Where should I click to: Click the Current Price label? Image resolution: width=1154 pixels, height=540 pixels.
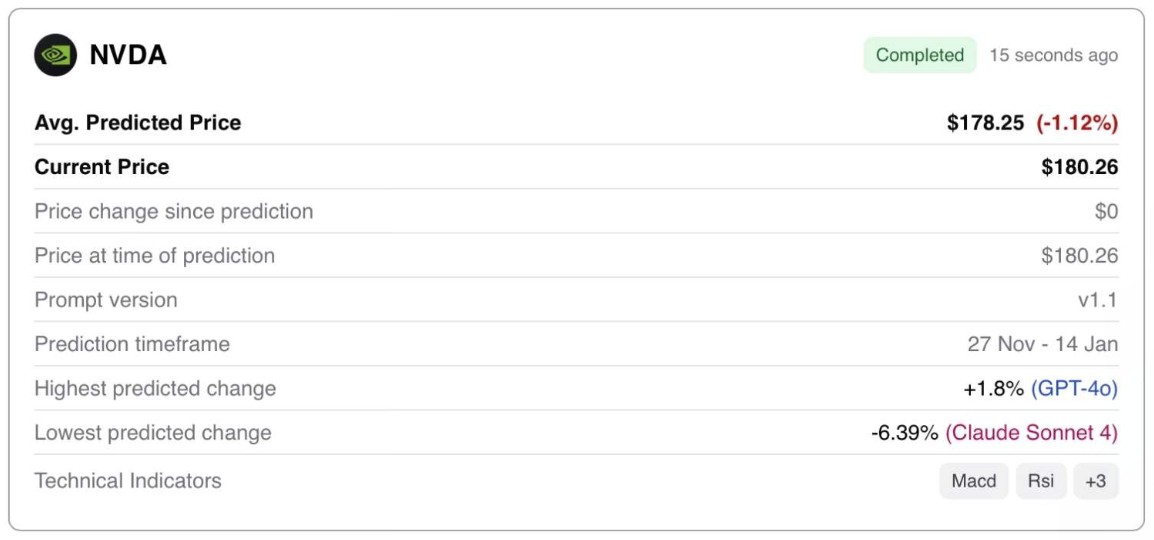(x=102, y=167)
